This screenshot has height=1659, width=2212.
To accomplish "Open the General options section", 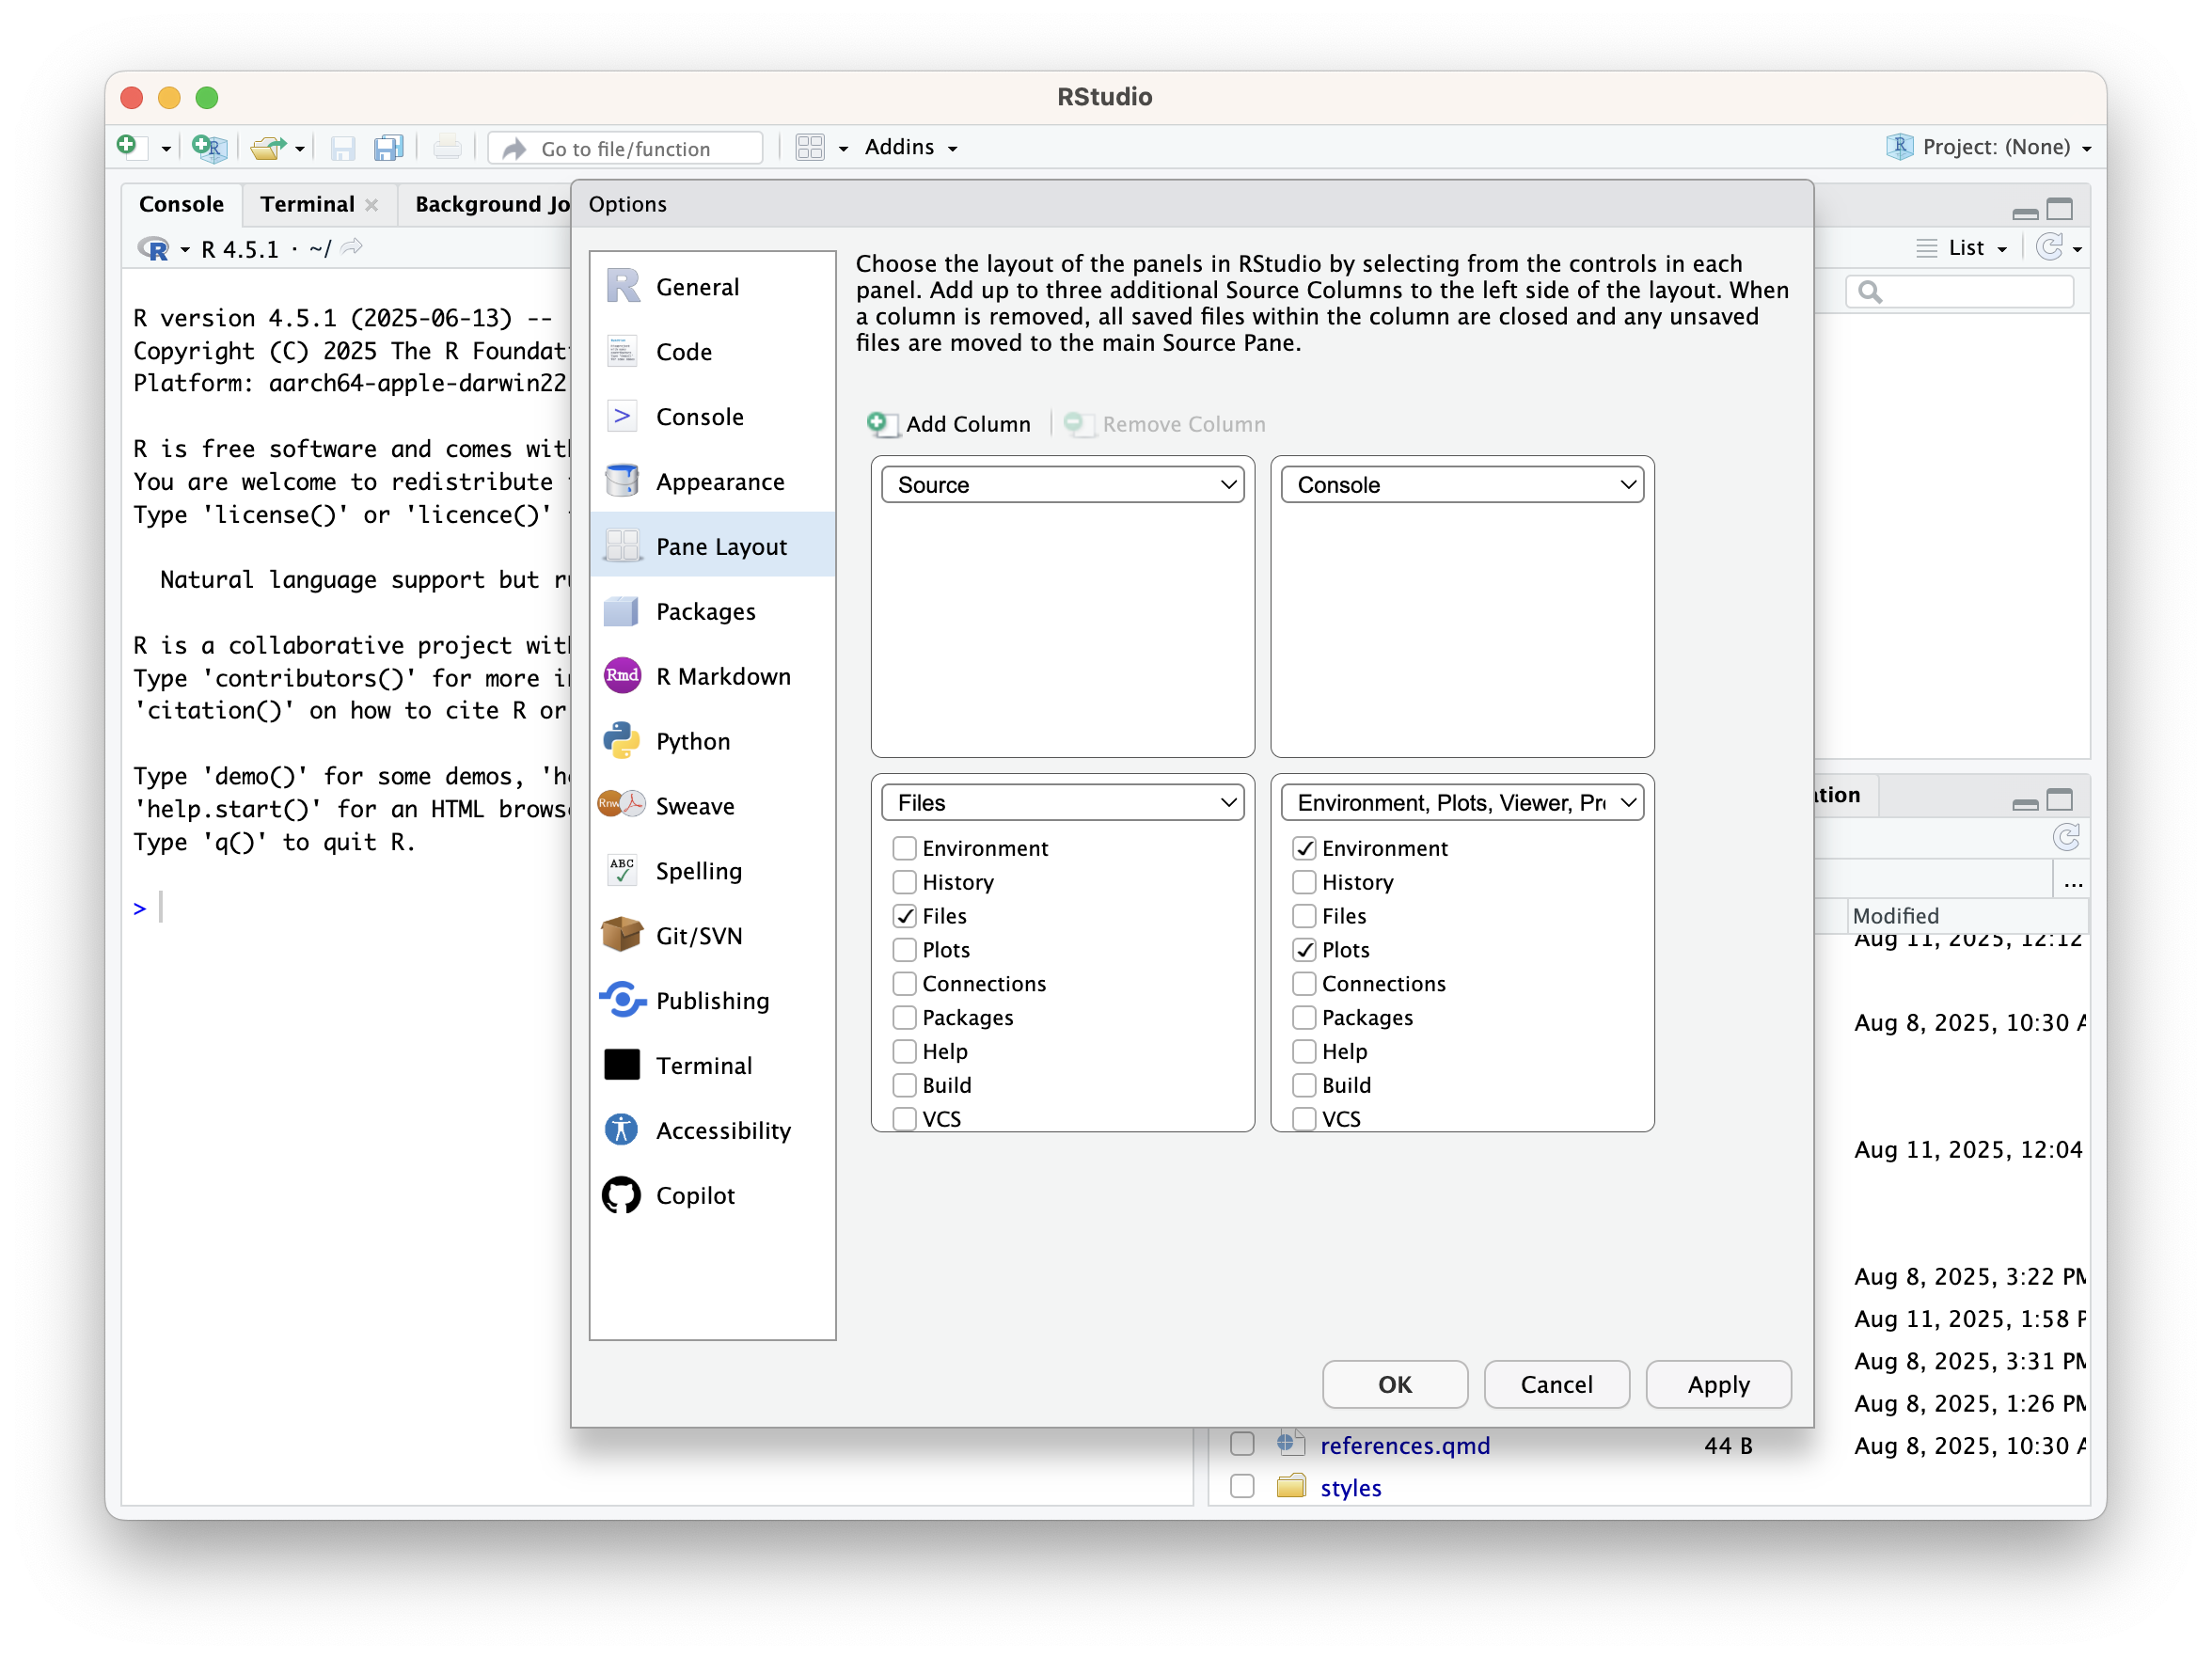I will (x=712, y=287).
